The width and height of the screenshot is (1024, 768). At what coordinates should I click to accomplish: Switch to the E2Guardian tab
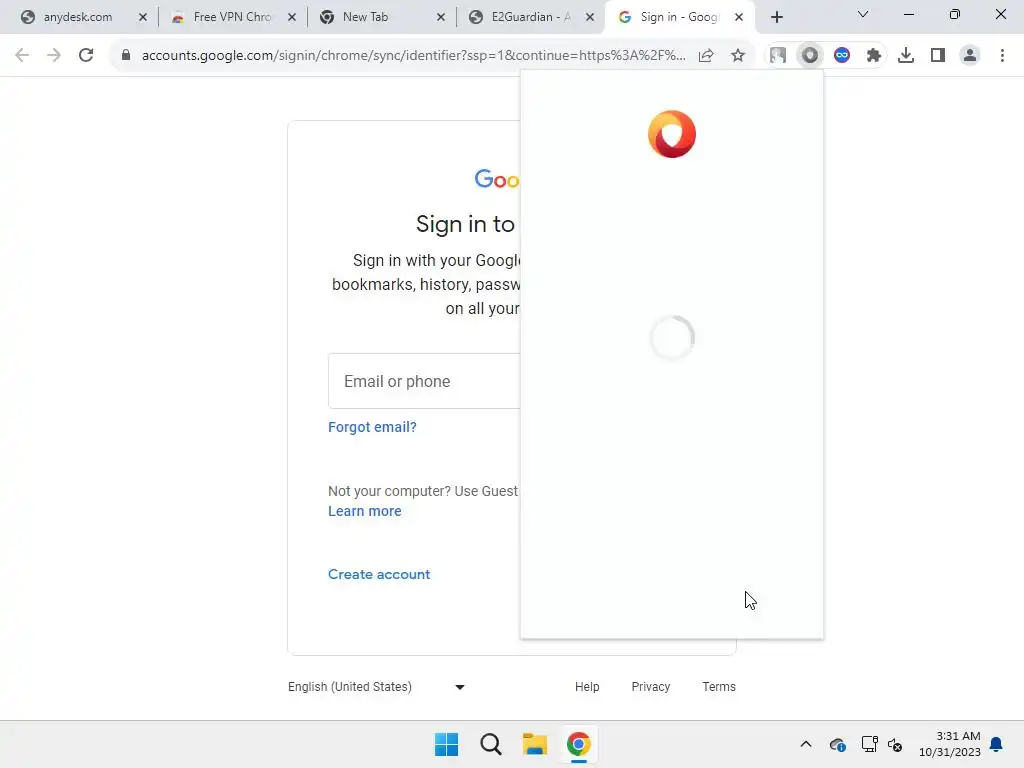(530, 17)
